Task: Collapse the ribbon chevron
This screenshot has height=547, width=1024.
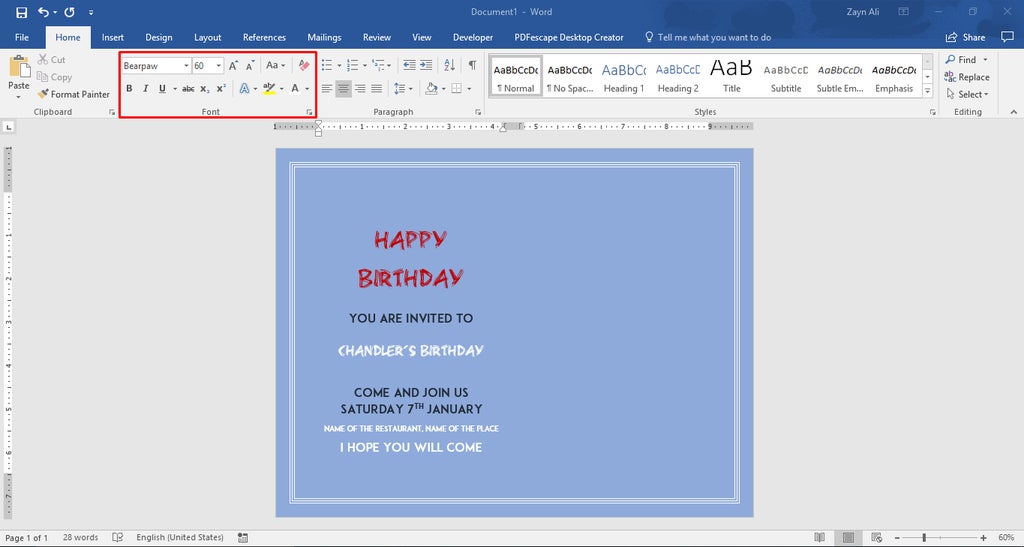Action: pyautogui.click(x=1014, y=112)
